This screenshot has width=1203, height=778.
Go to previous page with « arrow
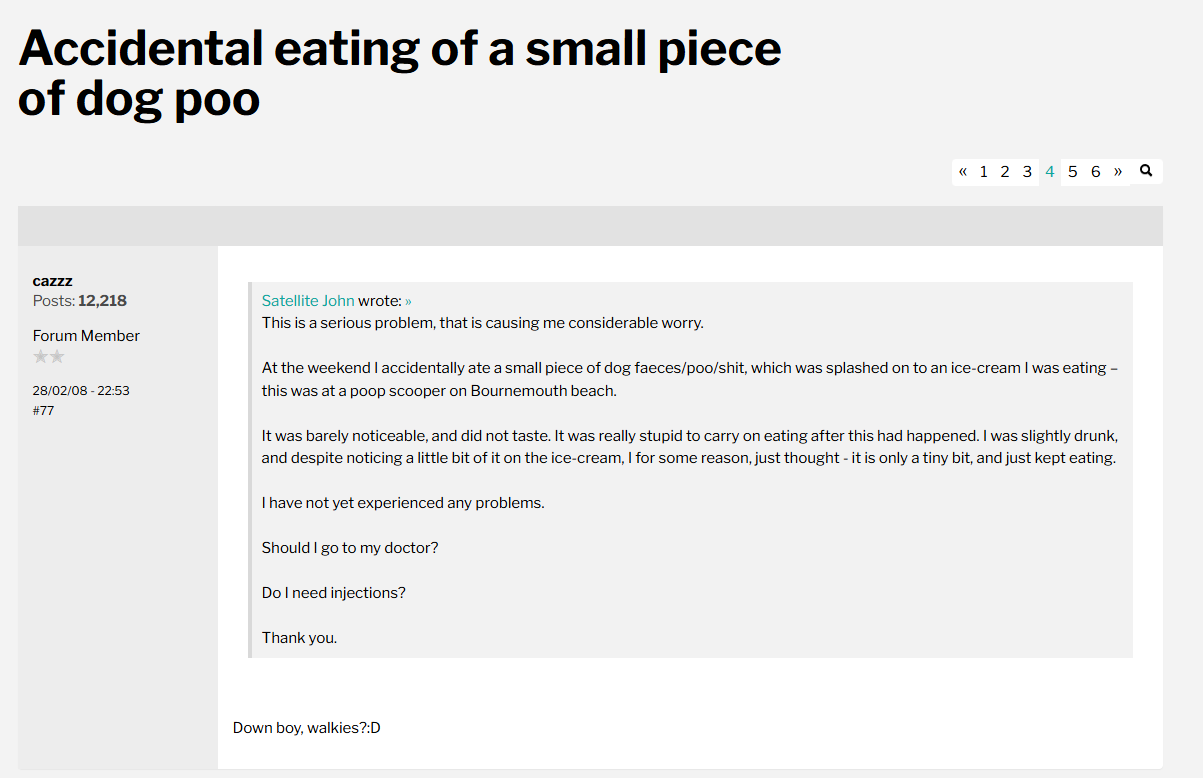point(963,172)
